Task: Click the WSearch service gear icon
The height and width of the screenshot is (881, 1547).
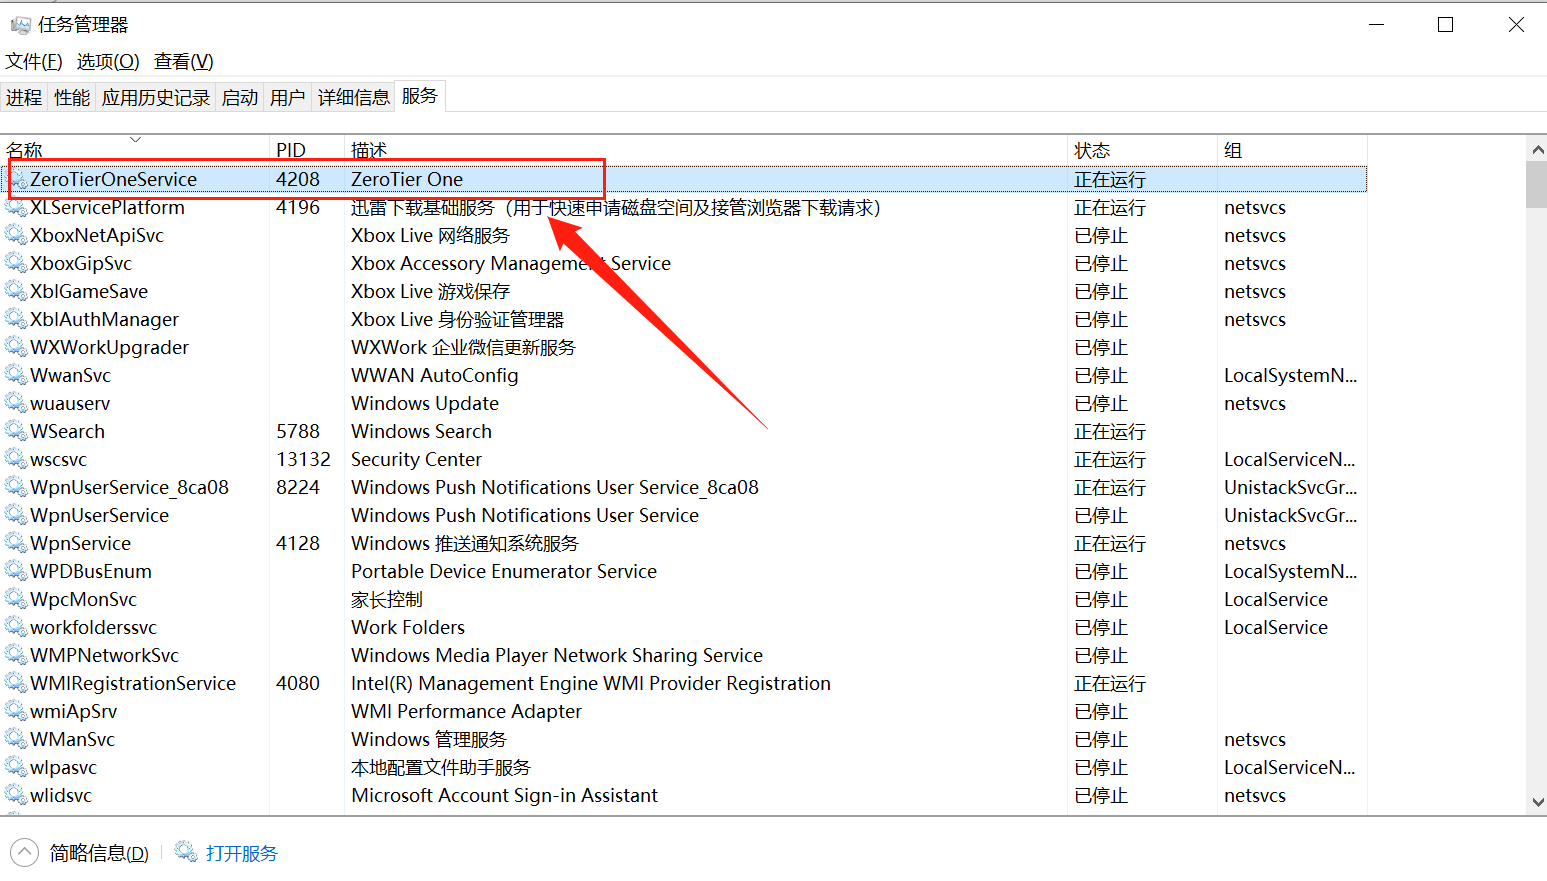Action: [x=16, y=431]
